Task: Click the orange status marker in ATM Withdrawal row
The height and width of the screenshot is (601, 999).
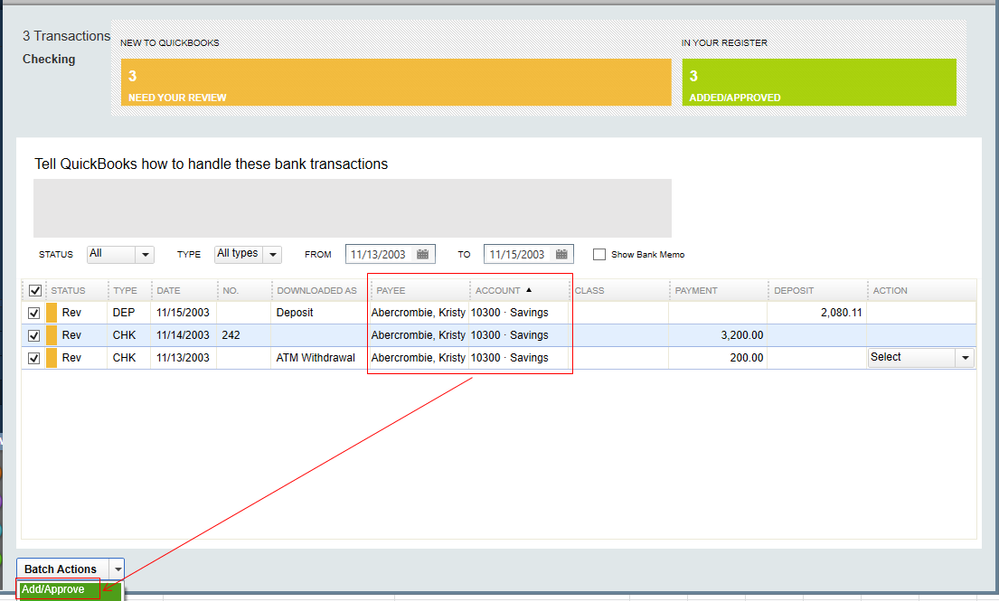Action: [52, 358]
